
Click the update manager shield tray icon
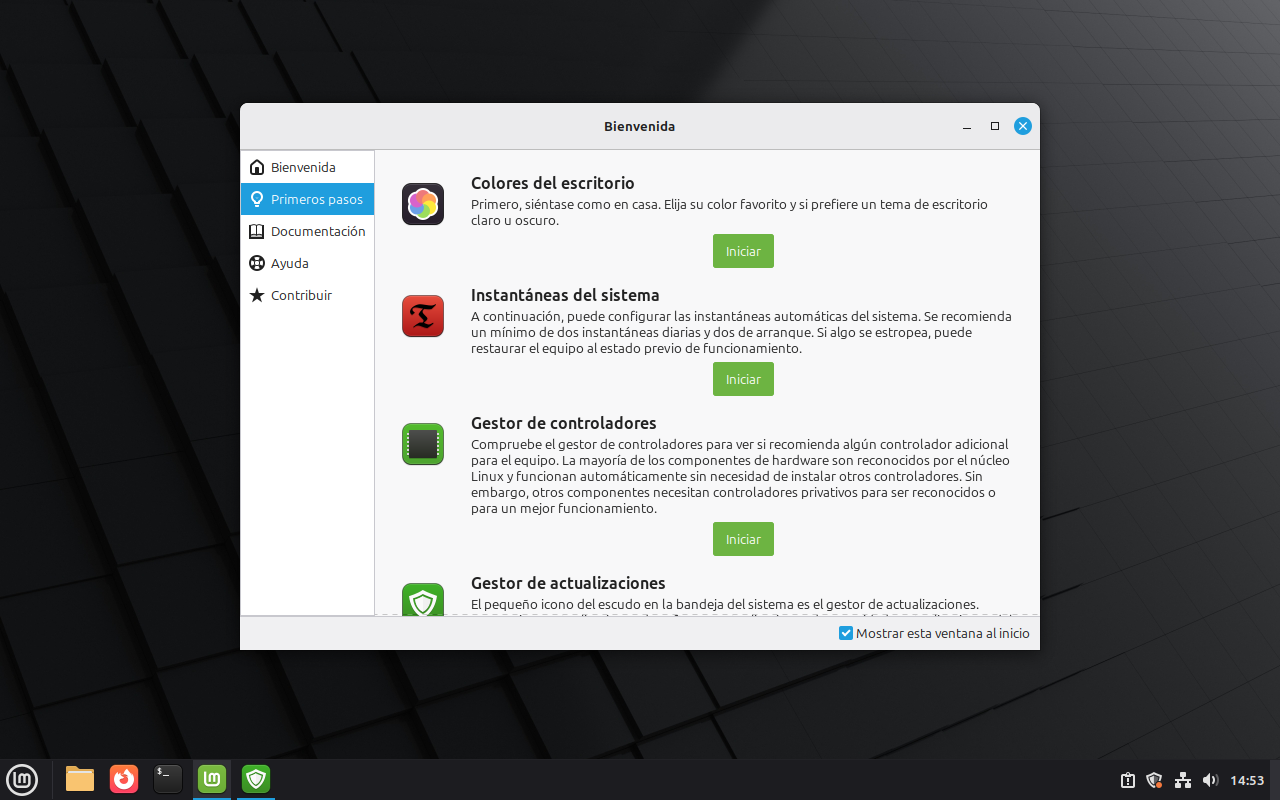1154,780
